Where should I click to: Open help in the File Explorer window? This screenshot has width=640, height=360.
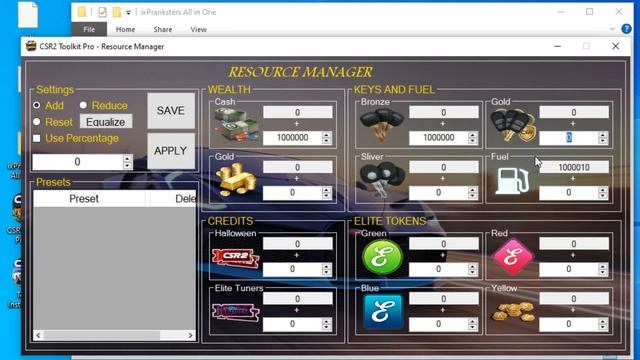click(x=626, y=29)
